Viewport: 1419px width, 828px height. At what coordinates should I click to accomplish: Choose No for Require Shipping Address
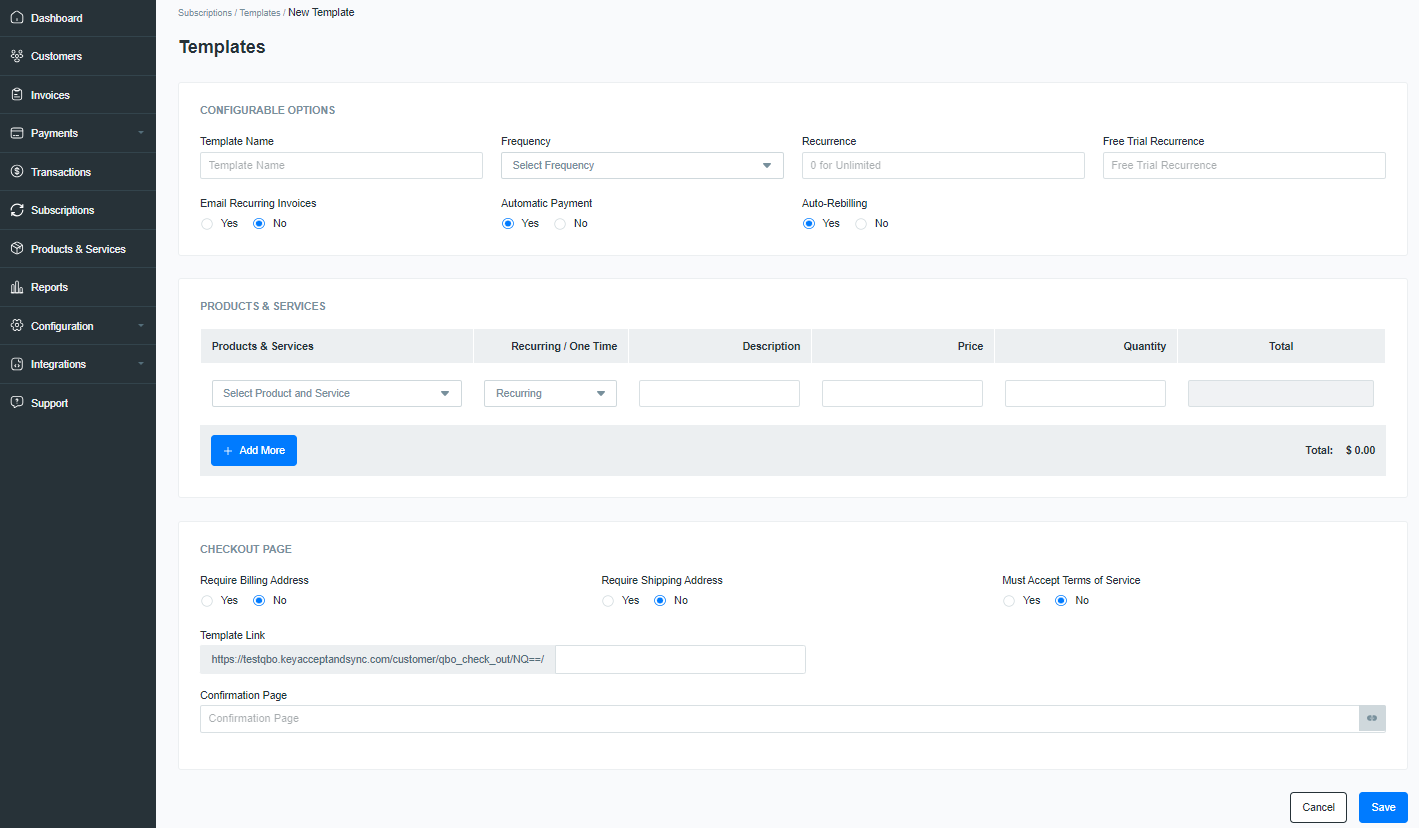(660, 601)
